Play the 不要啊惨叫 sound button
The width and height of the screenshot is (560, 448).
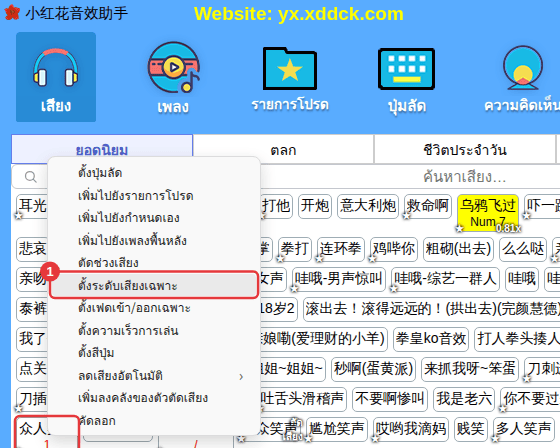tap(390, 399)
